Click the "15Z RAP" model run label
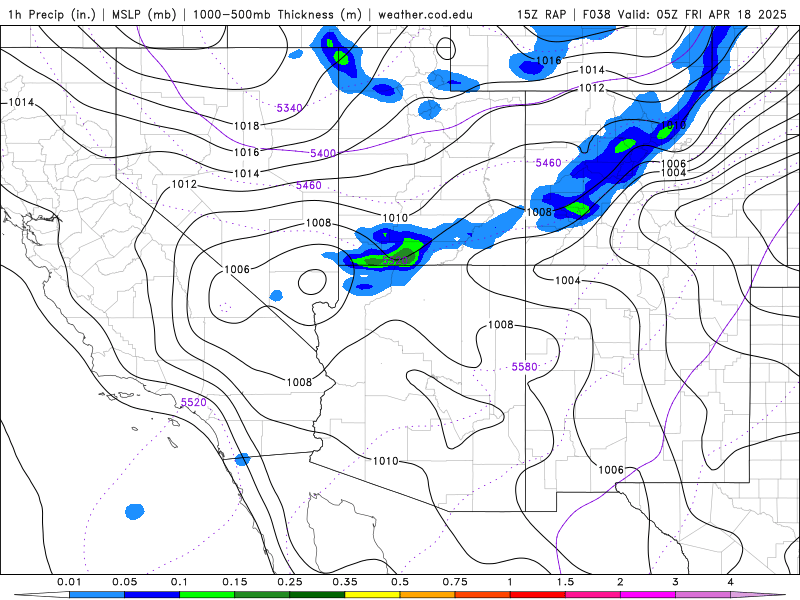800x600 pixels. (541, 14)
